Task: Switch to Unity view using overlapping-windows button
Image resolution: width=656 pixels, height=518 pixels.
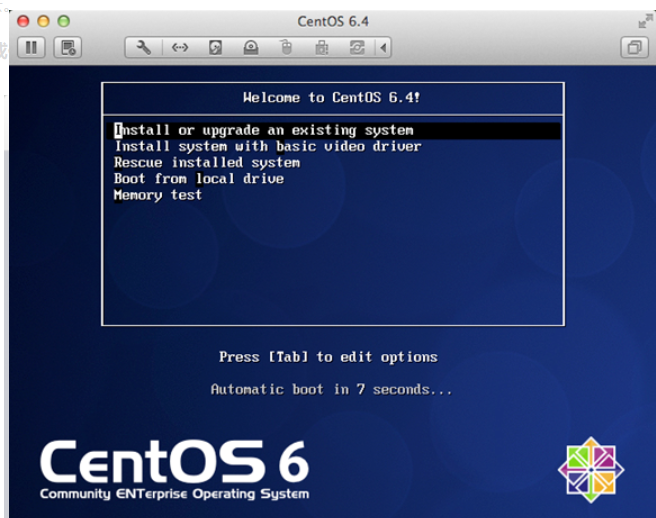Action: (x=634, y=47)
